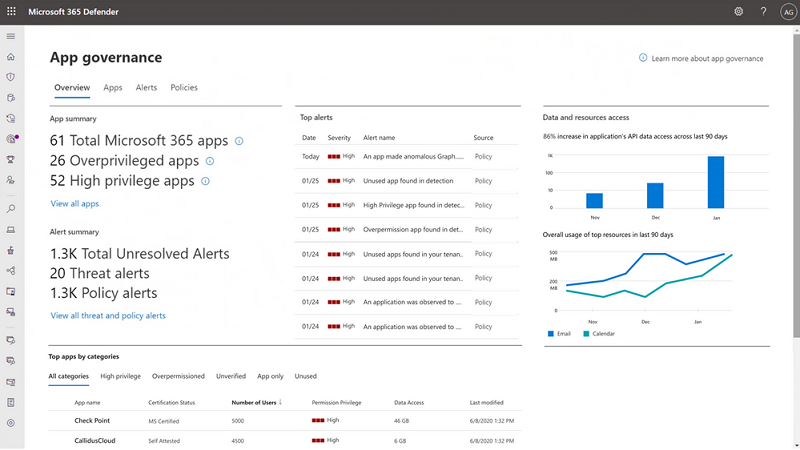
Task: Open the app launcher waffle icon
Action: (11, 11)
